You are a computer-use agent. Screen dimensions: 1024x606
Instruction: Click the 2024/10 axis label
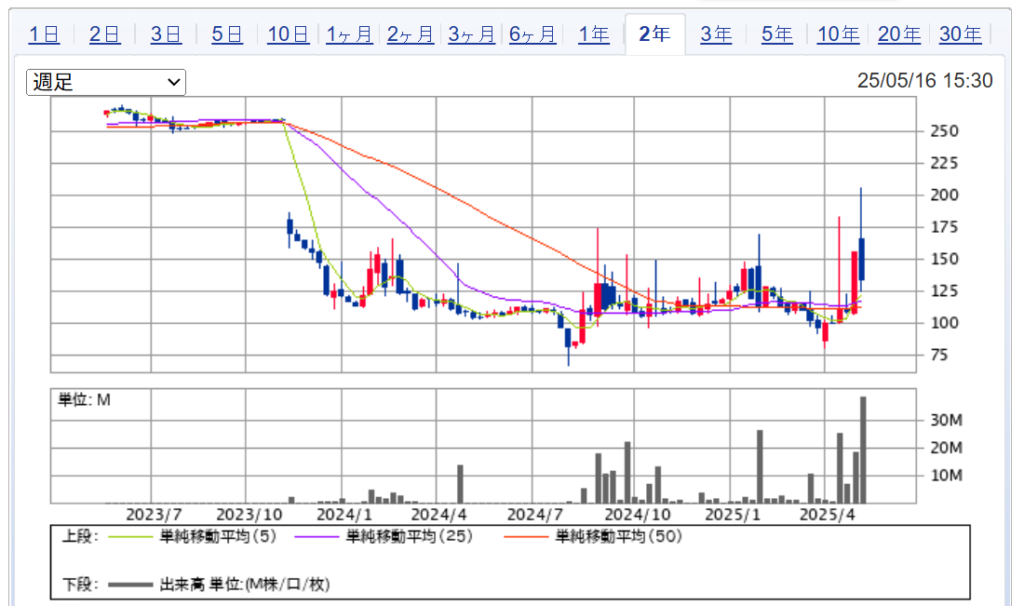tap(637, 515)
